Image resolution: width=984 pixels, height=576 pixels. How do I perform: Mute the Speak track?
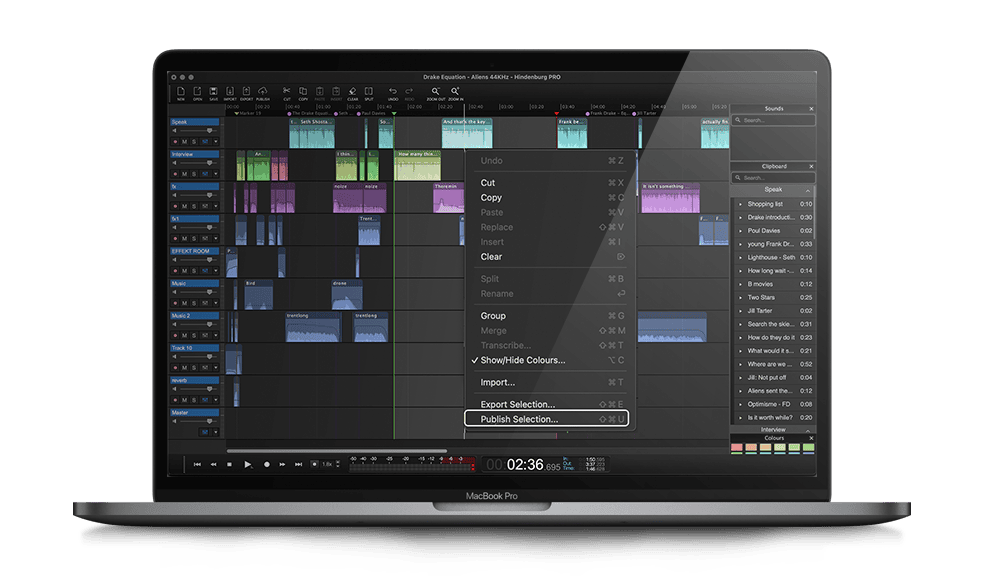click(184, 142)
